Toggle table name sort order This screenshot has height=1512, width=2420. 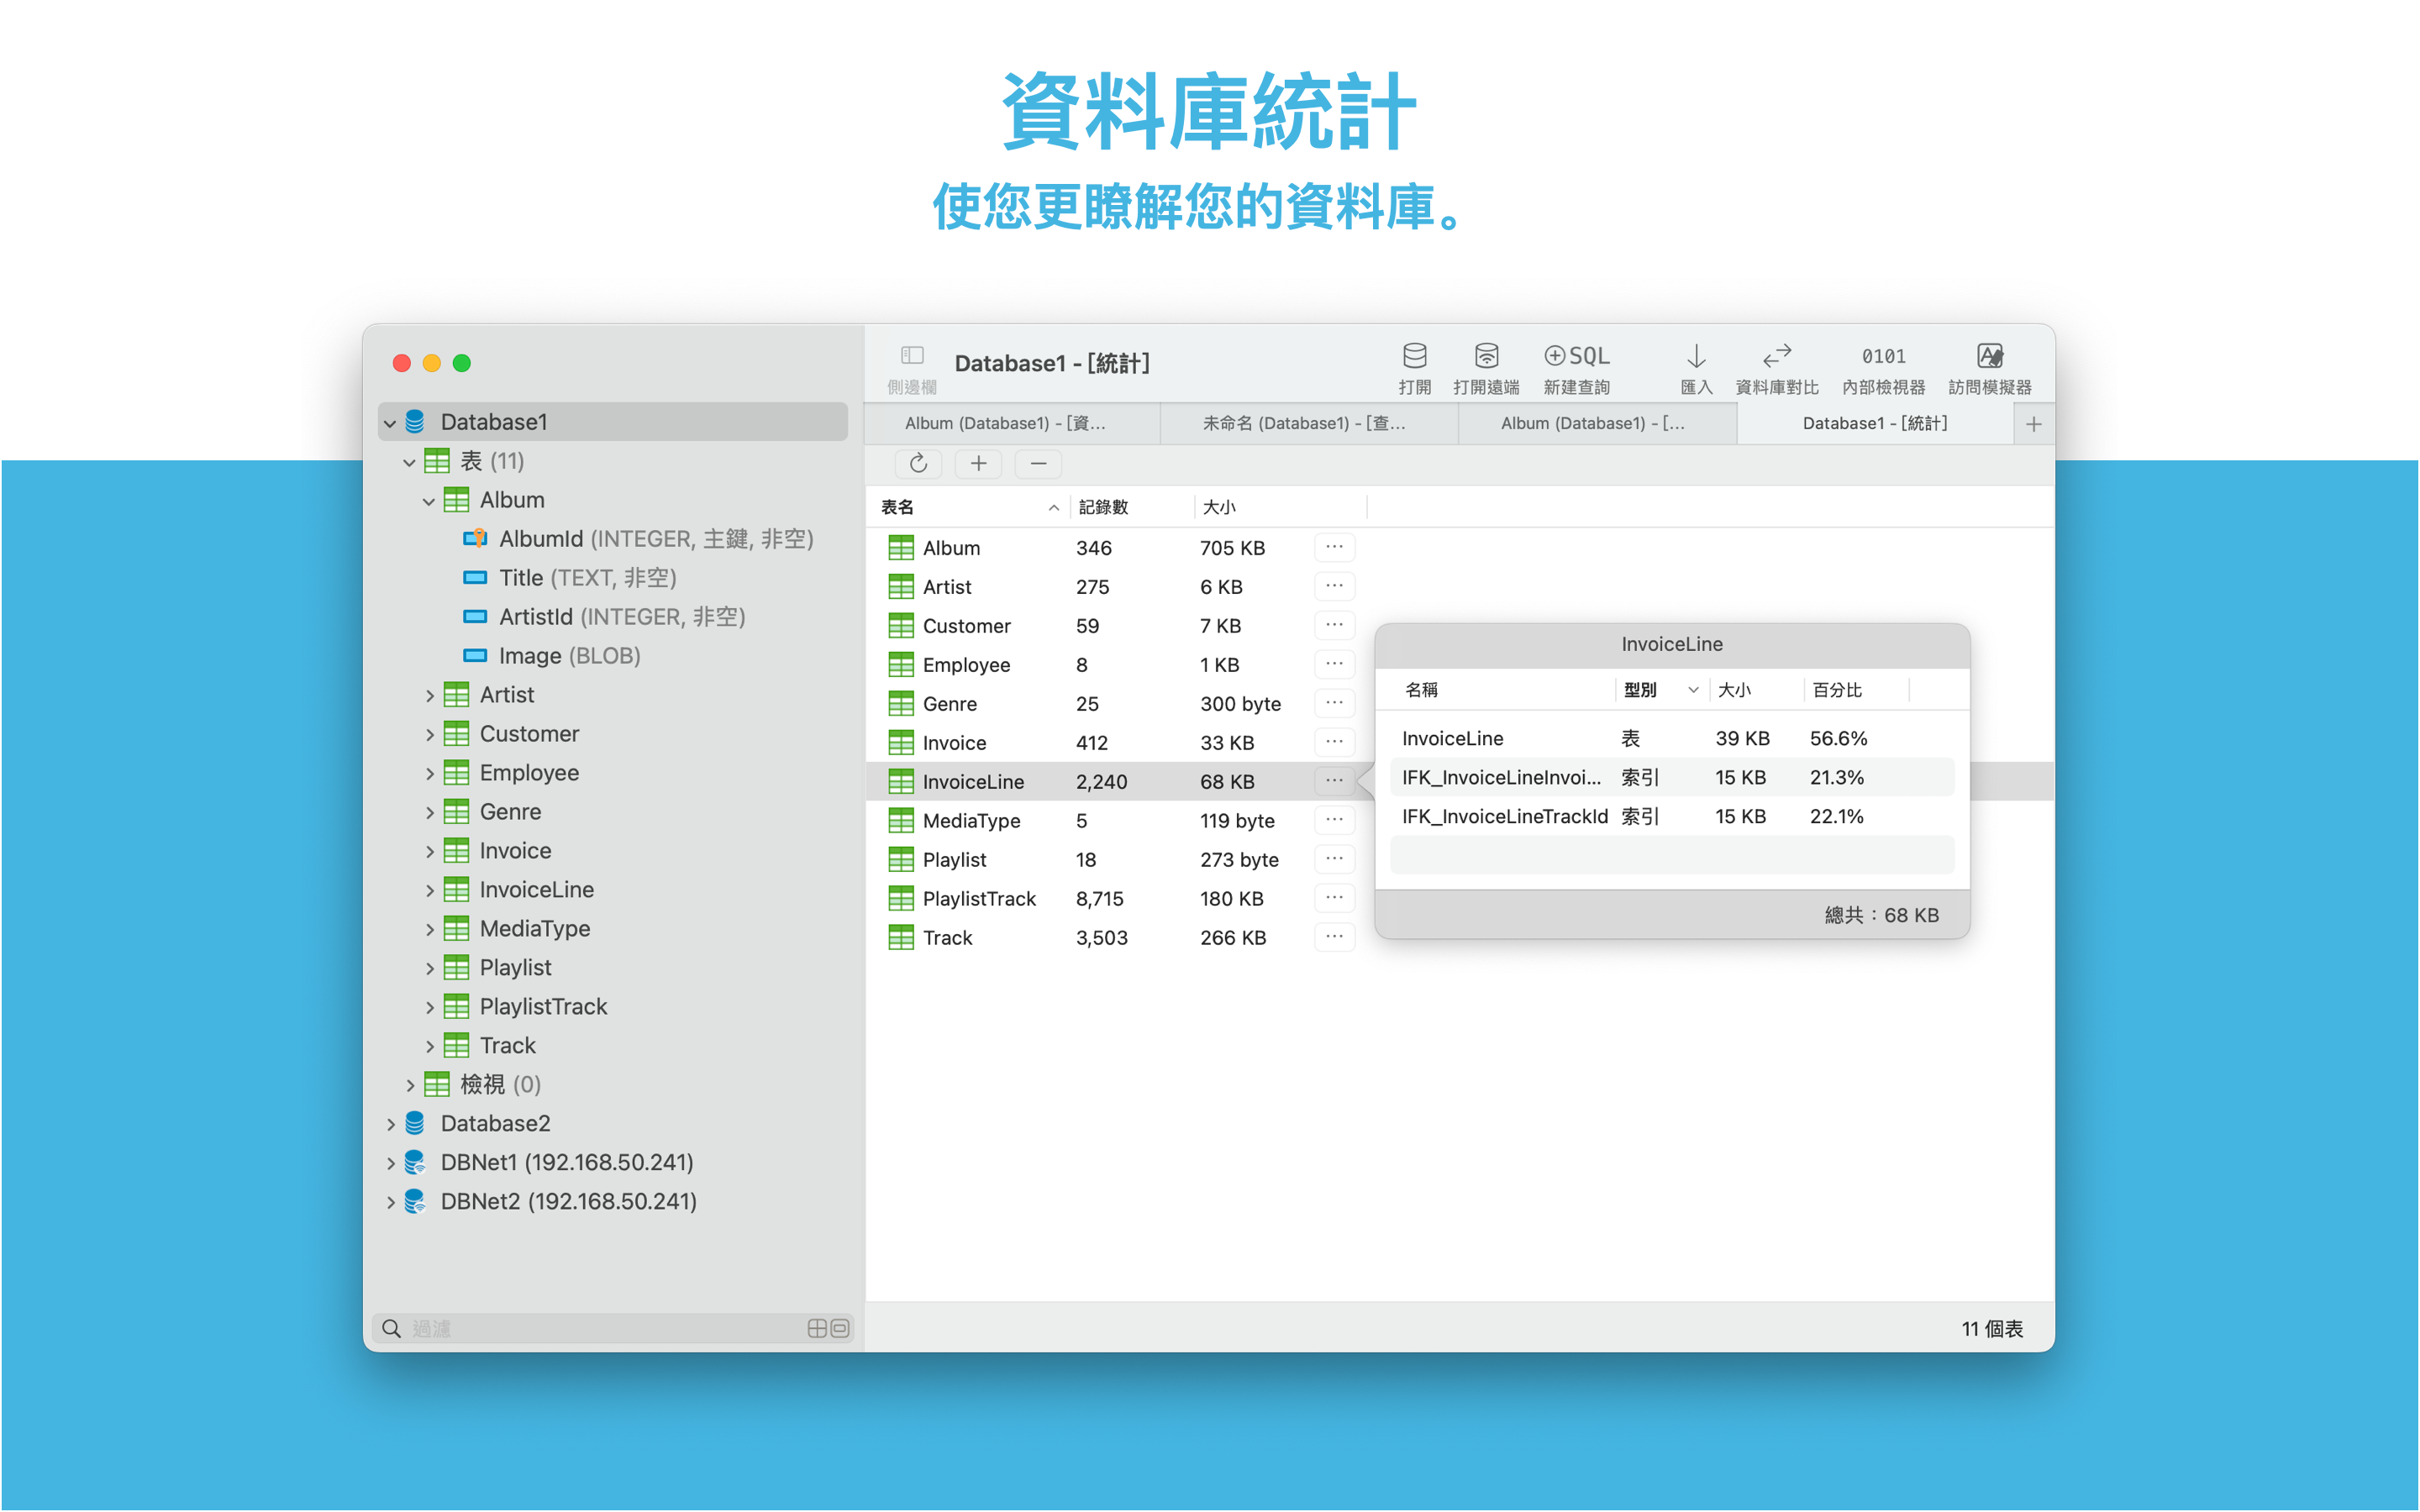(1053, 508)
